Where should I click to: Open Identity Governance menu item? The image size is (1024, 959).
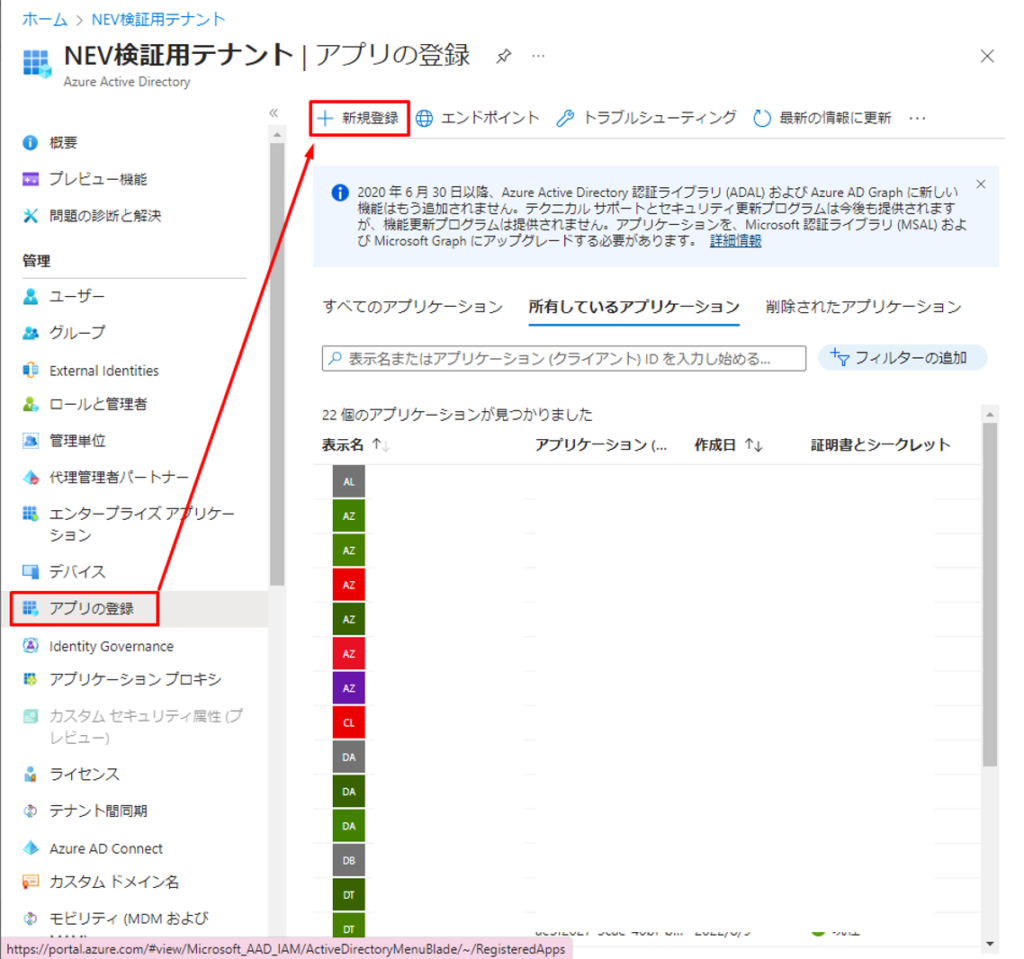click(x=111, y=646)
